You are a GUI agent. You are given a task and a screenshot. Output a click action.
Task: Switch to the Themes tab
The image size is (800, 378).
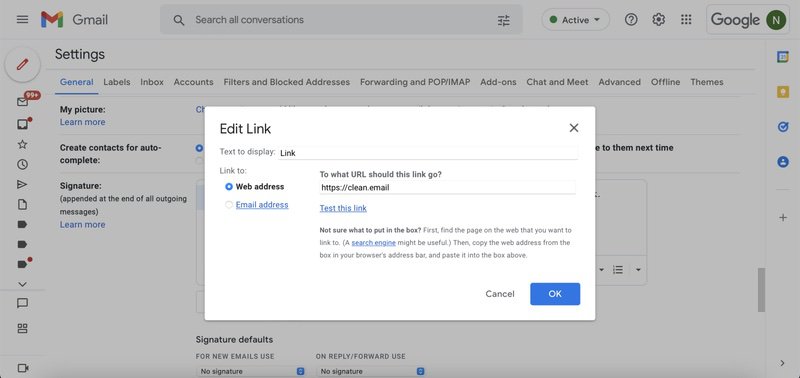707,82
